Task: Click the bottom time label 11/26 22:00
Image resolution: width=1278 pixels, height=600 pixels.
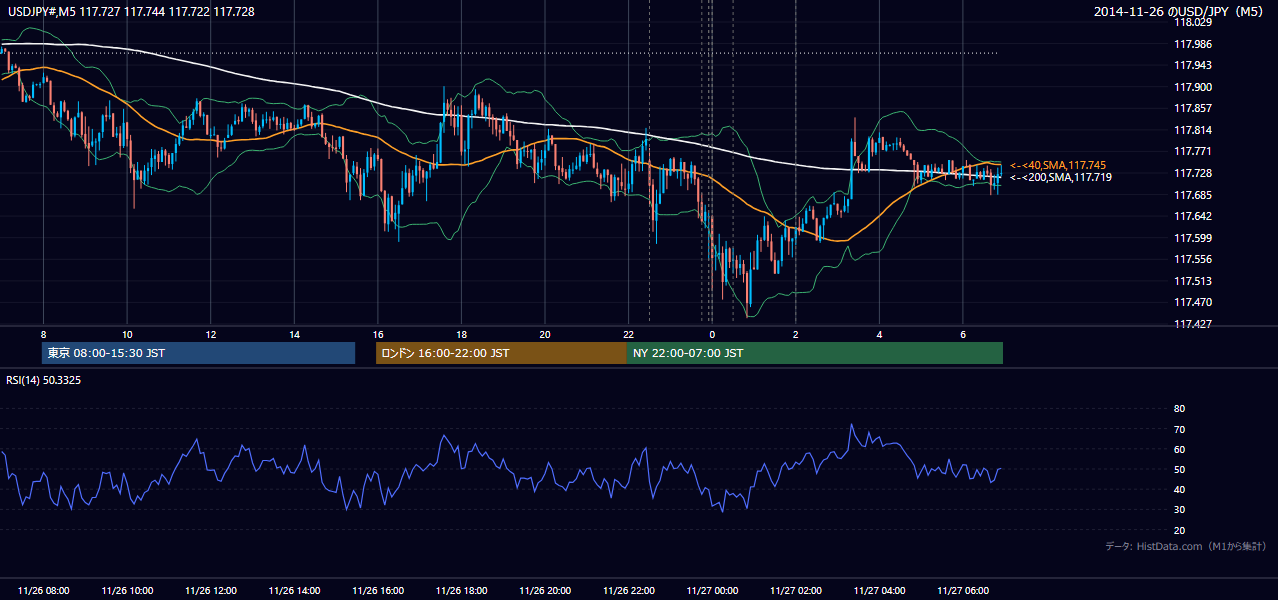Action: 629,591
